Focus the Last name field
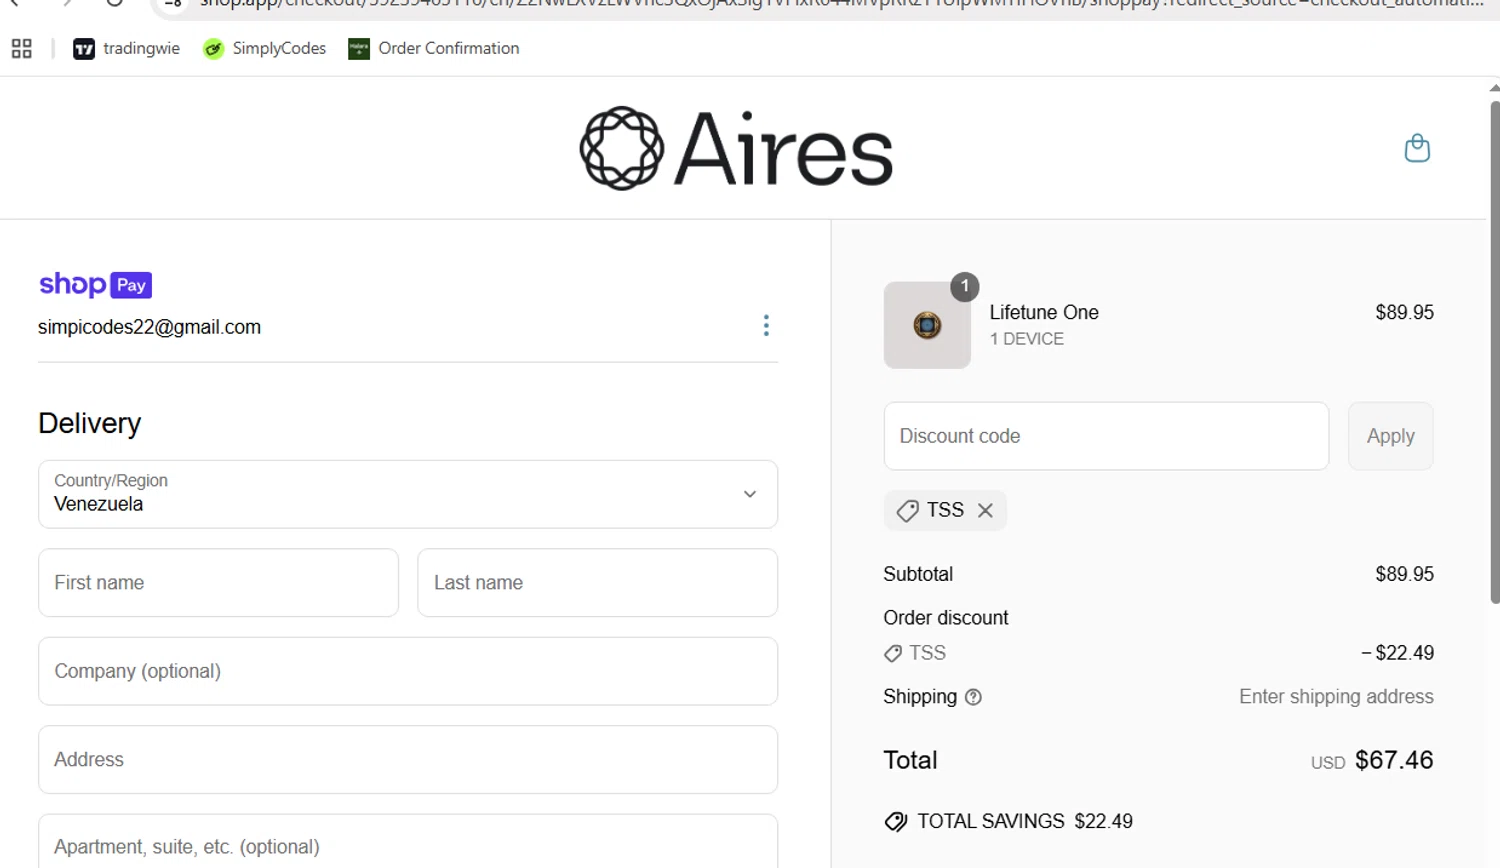 click(x=597, y=583)
